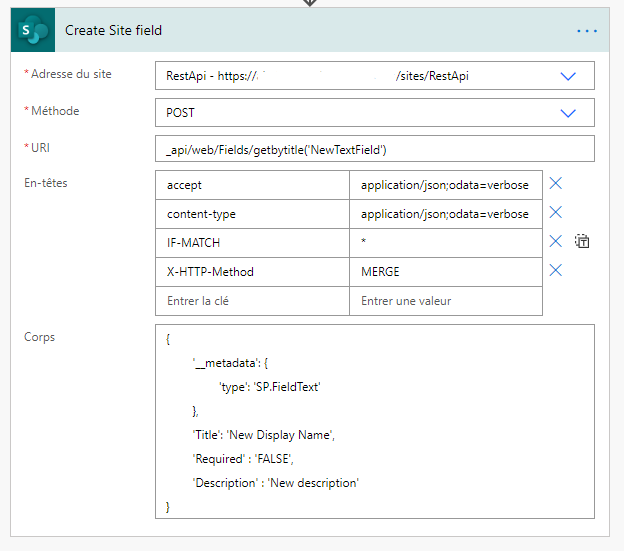Switch headers to text mode icon
Viewport: 624px width, 551px height.
[582, 241]
